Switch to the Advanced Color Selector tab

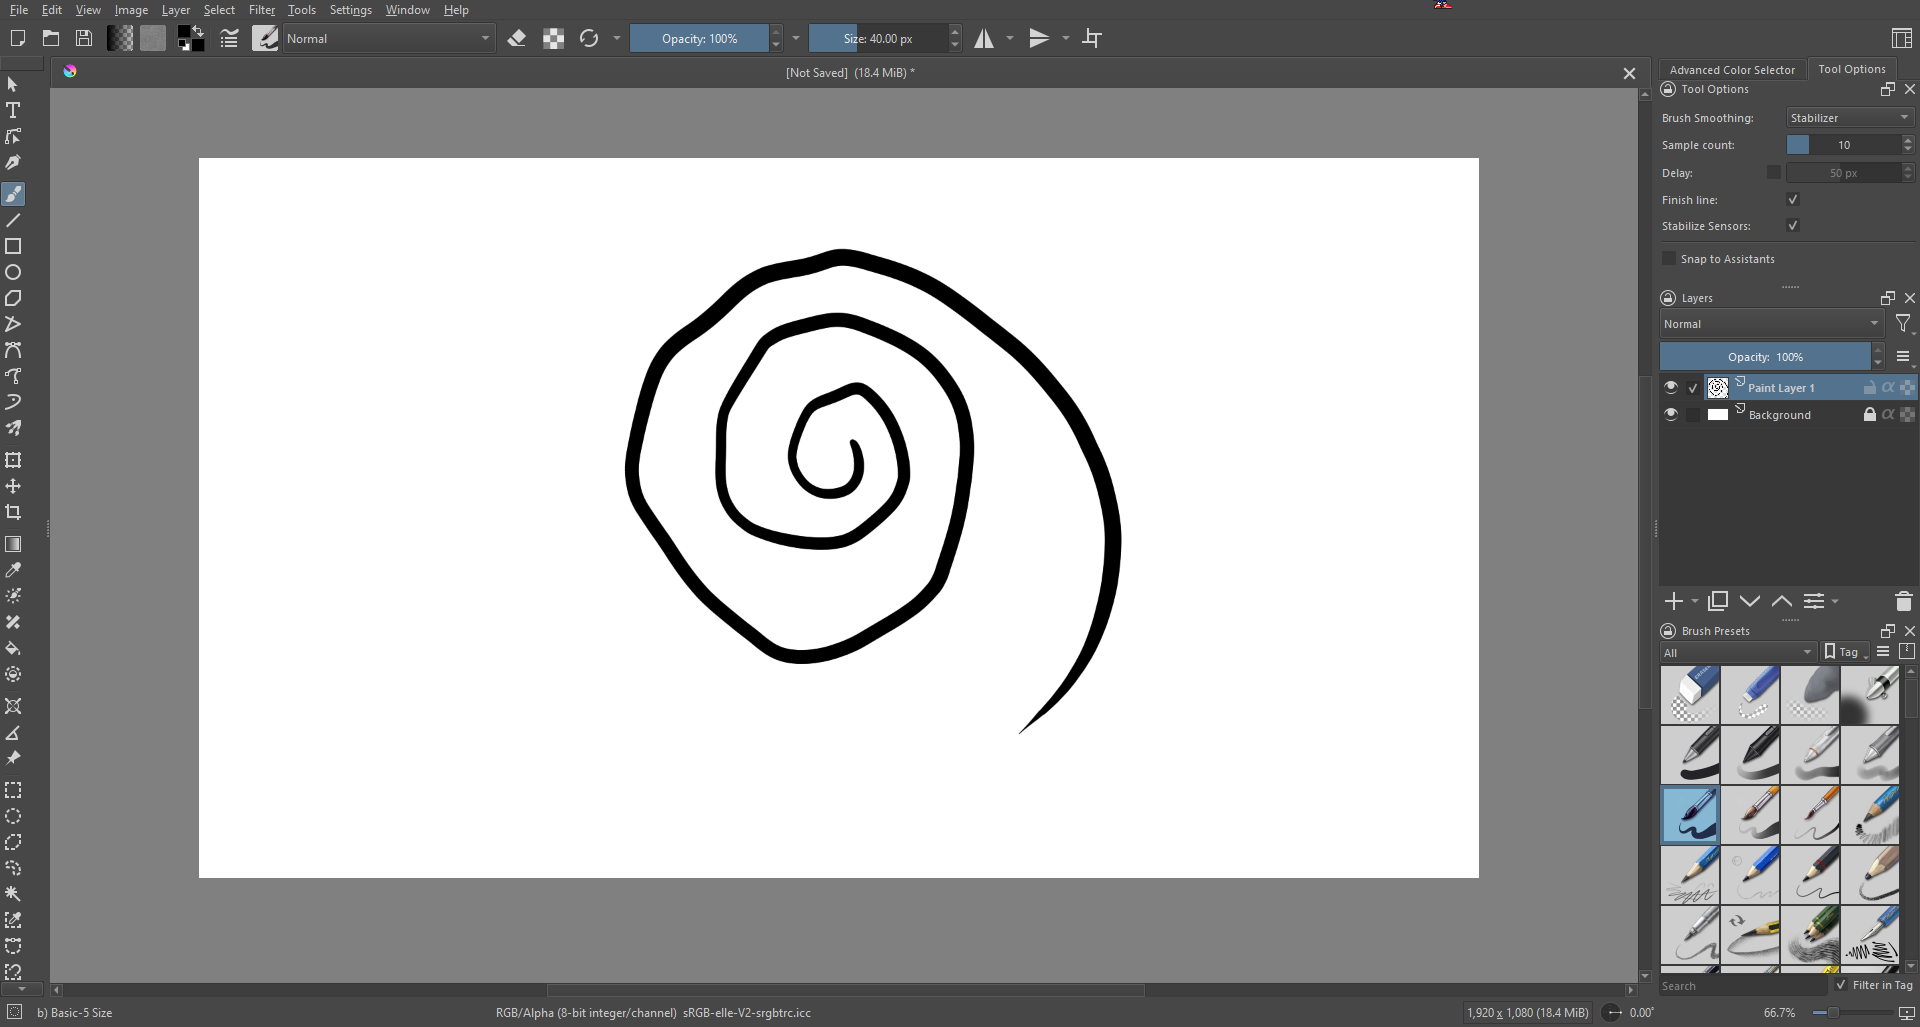(1732, 69)
